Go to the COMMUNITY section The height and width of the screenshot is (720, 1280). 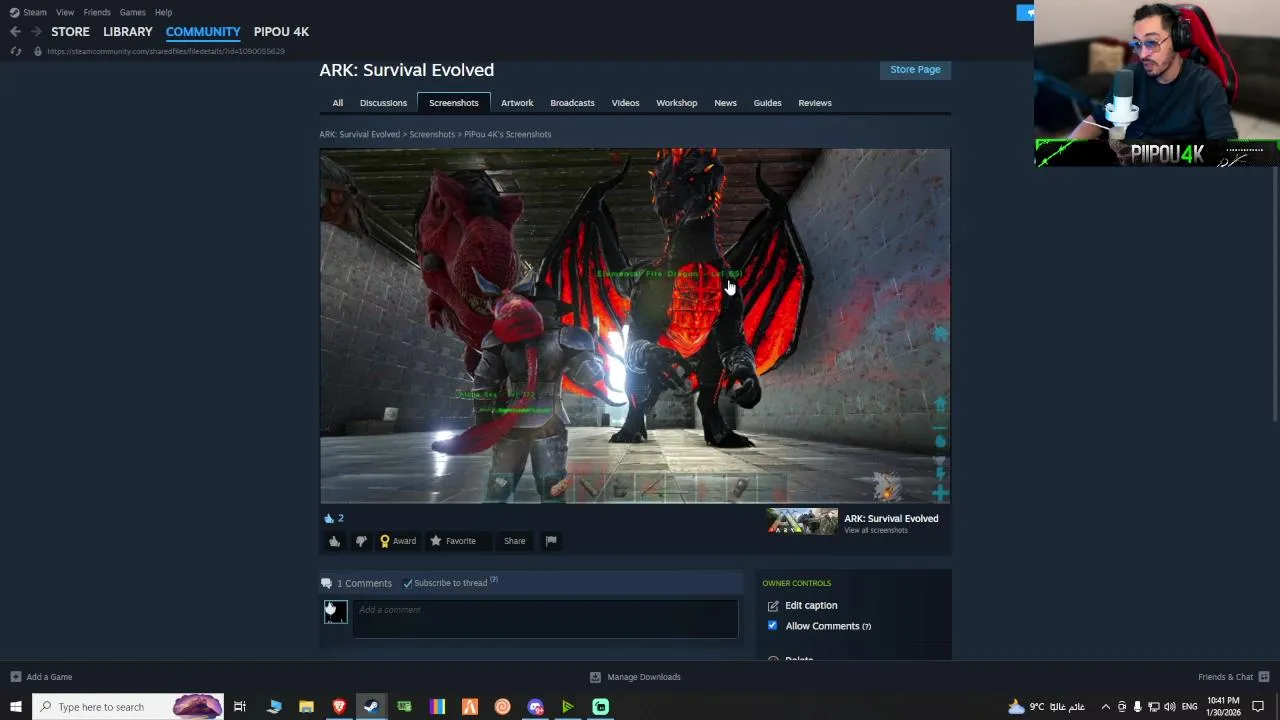click(x=203, y=32)
